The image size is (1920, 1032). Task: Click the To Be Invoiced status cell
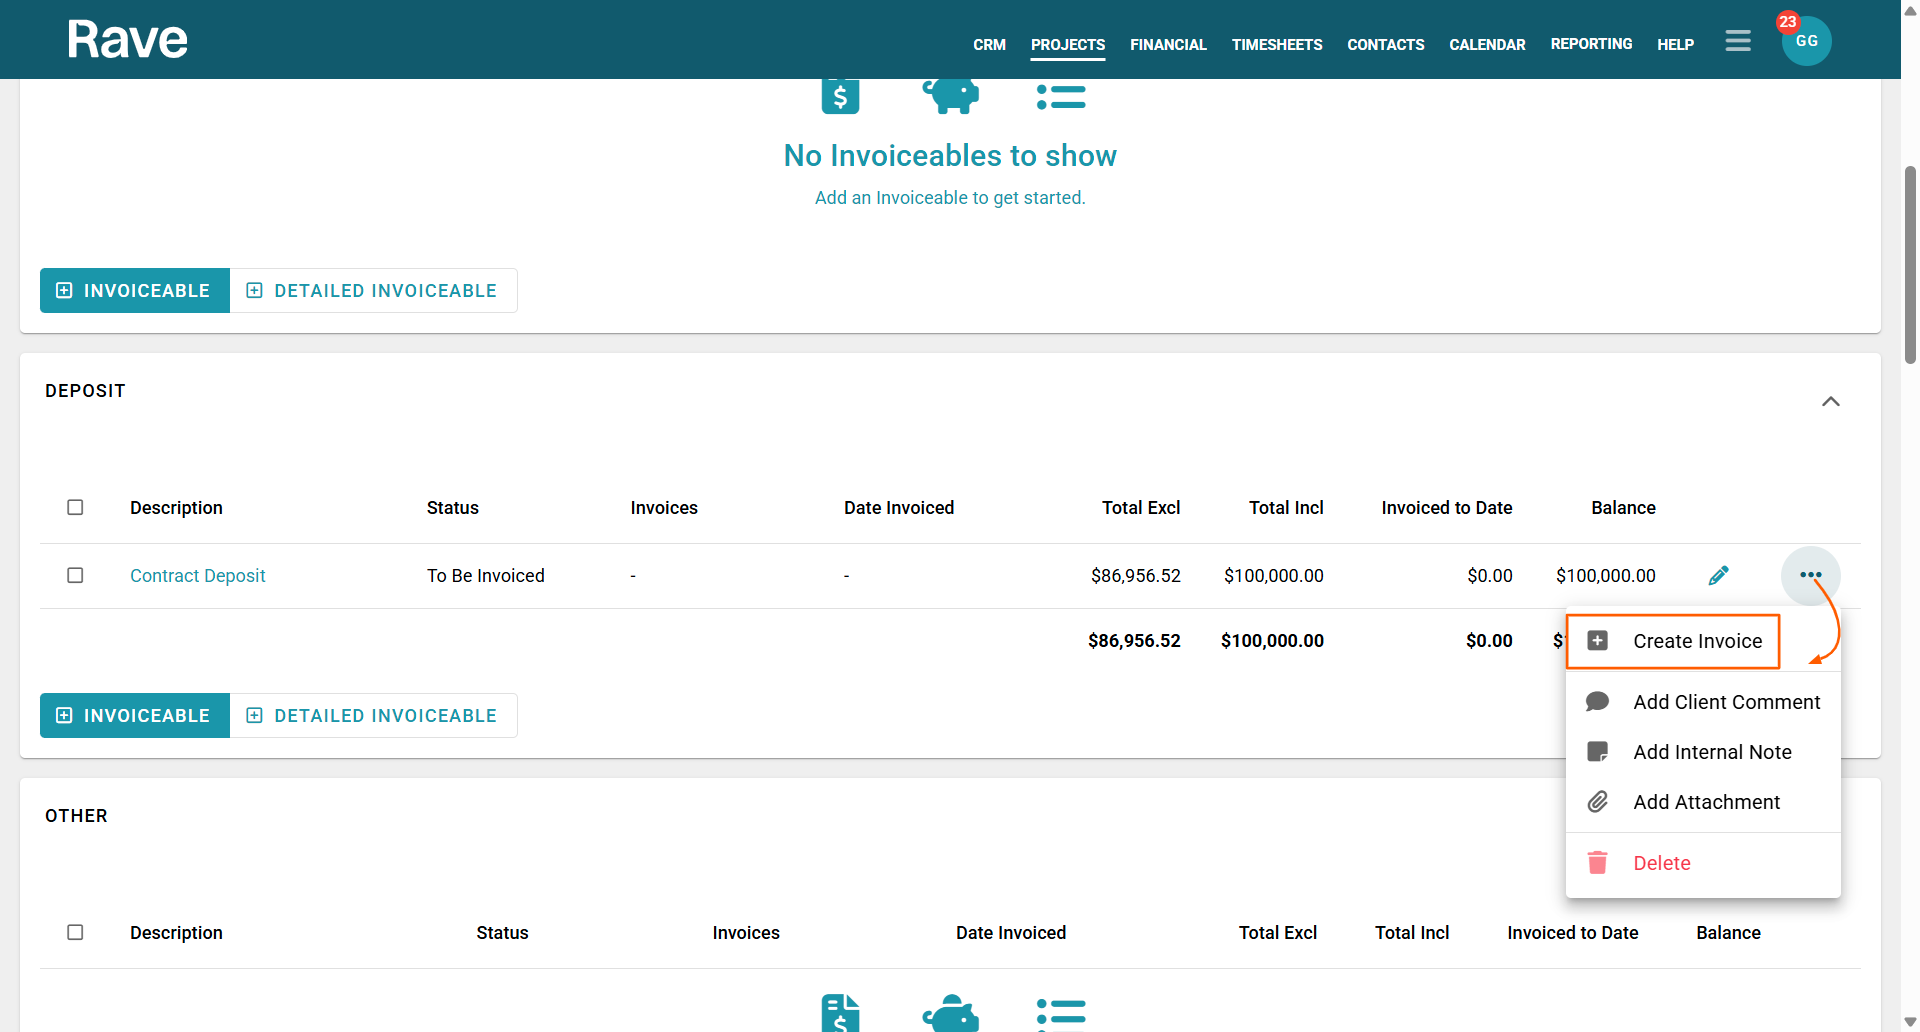pyautogui.click(x=486, y=575)
